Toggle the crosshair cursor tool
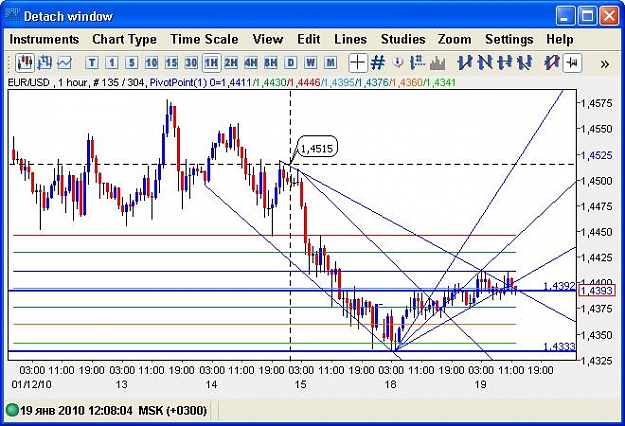 coord(358,63)
